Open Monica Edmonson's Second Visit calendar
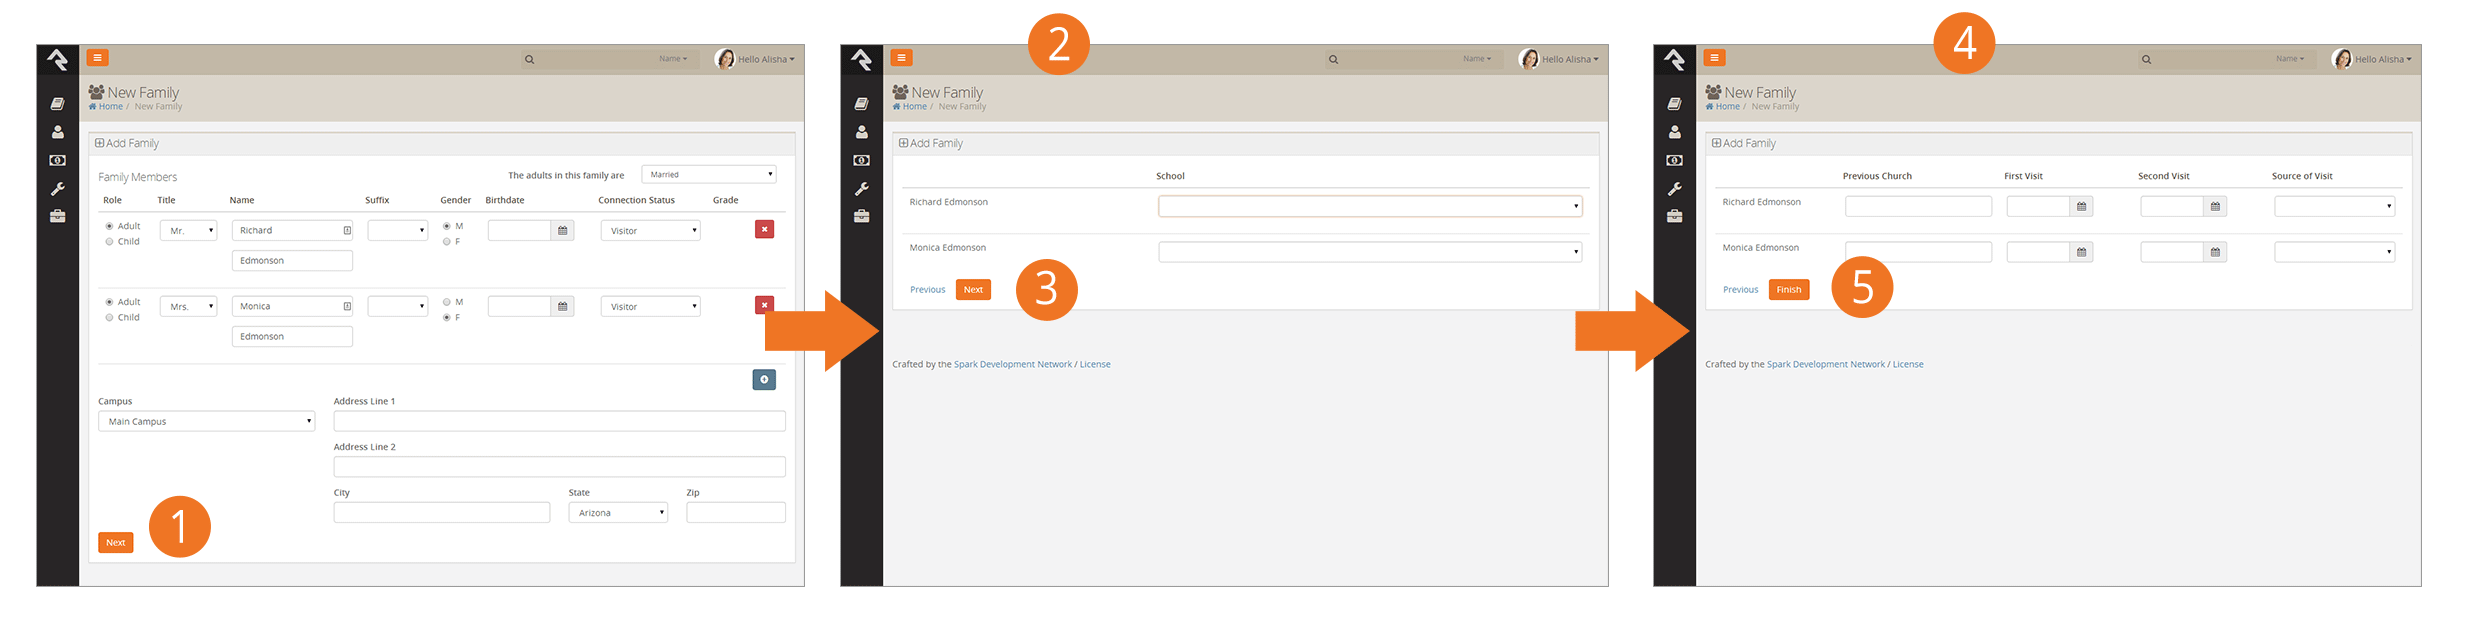 click(2216, 253)
